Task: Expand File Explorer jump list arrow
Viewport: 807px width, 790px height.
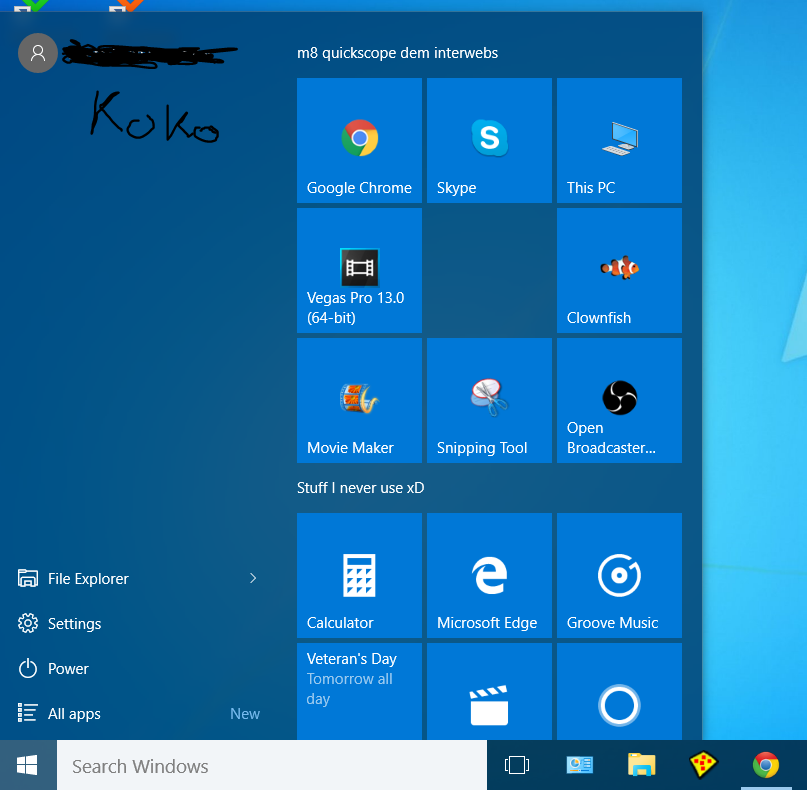Action: [x=253, y=578]
